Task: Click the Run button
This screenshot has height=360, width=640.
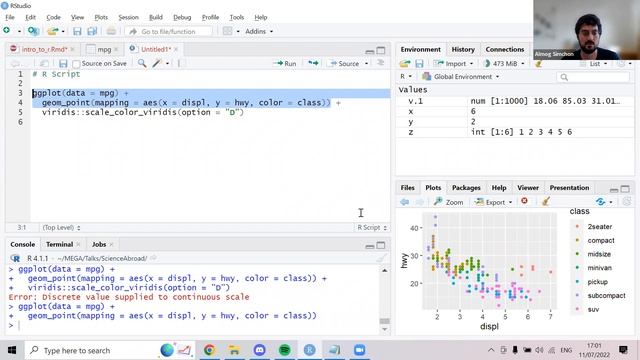Action: click(284, 64)
